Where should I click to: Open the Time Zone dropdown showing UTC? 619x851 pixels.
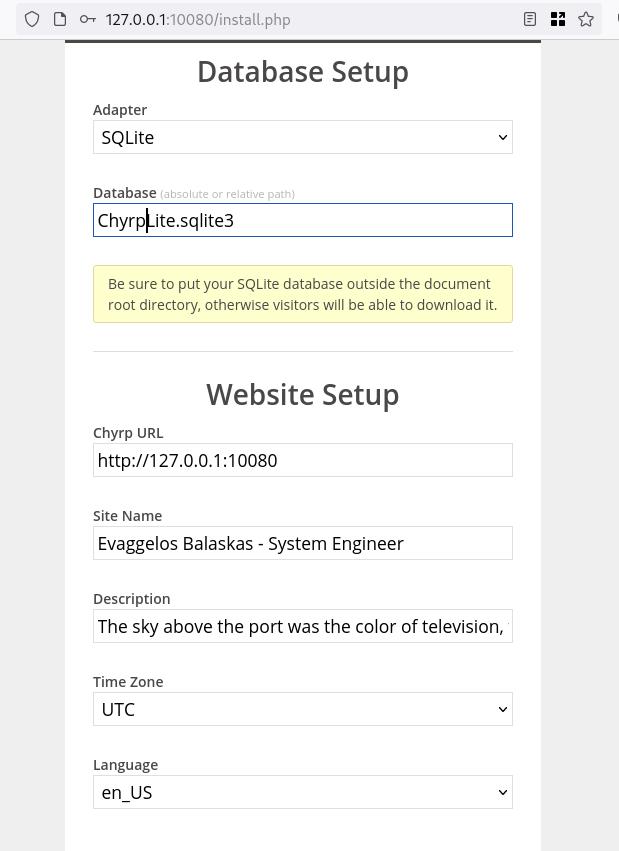pos(302,709)
